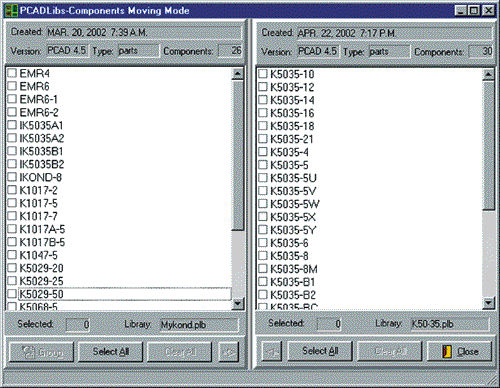Click the Group button in left pane

pyautogui.click(x=41, y=352)
